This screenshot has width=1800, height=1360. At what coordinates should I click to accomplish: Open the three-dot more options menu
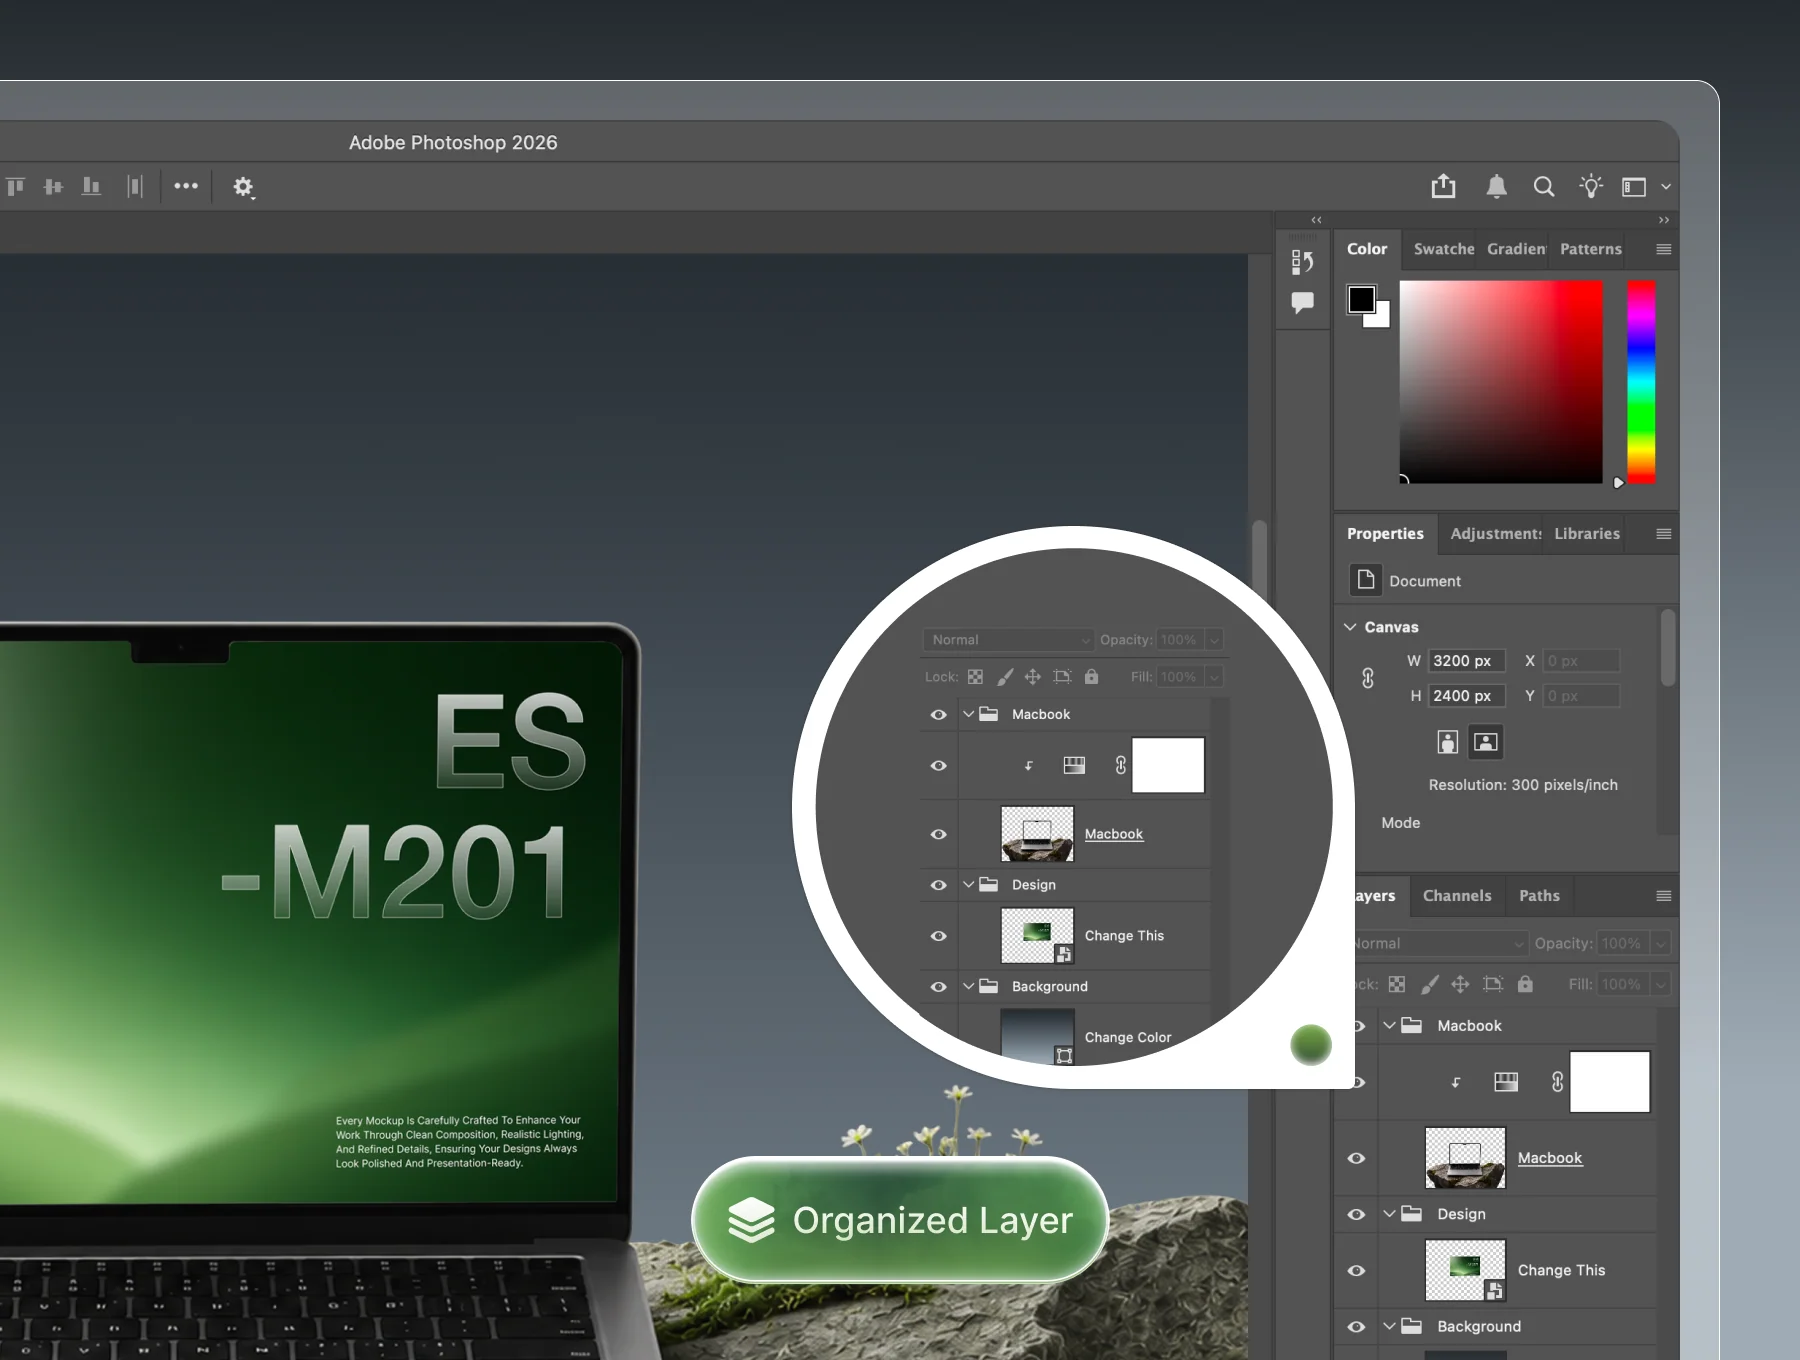(186, 186)
